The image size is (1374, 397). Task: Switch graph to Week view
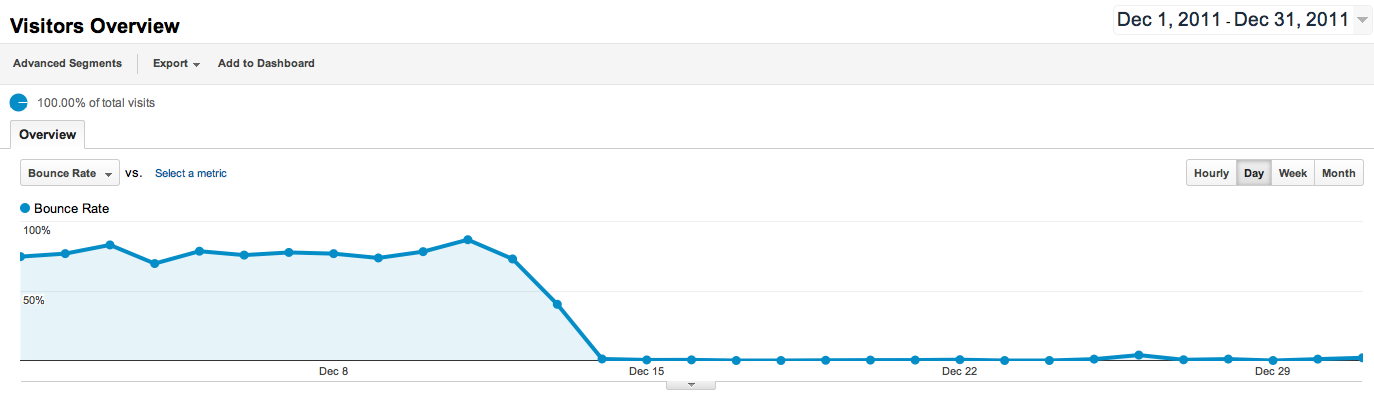[1293, 173]
